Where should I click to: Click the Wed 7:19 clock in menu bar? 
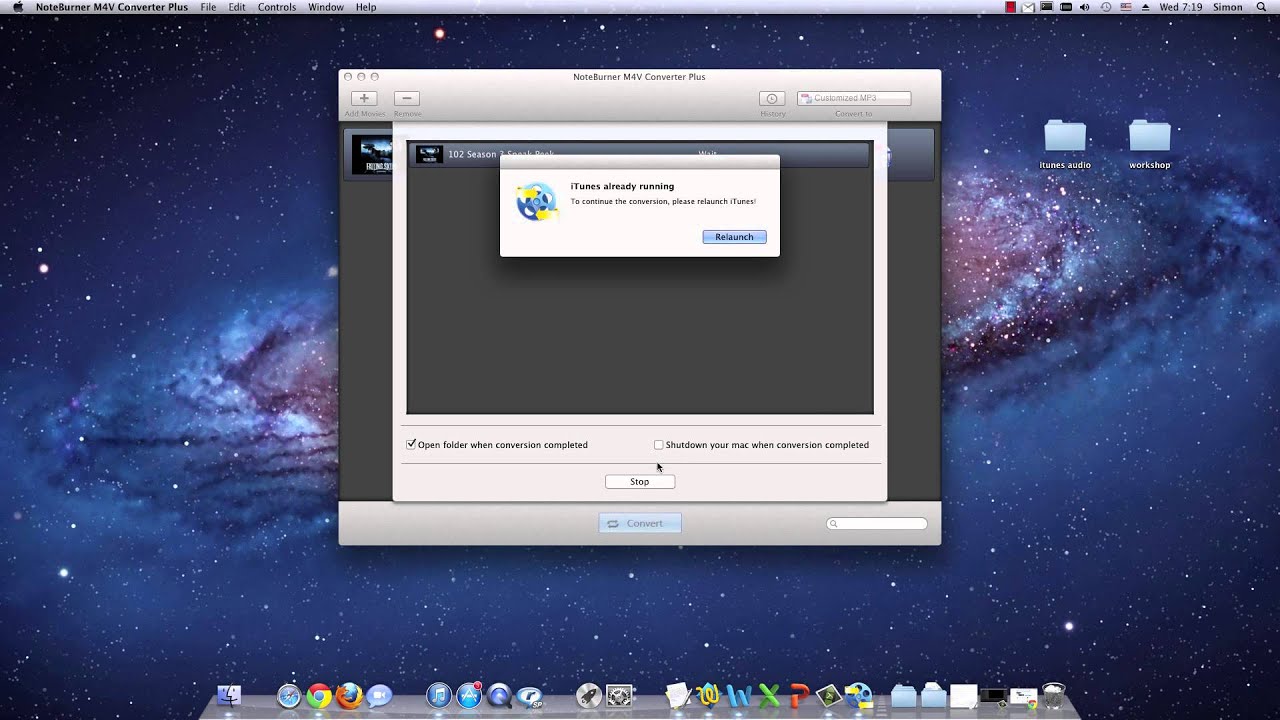pos(1181,7)
